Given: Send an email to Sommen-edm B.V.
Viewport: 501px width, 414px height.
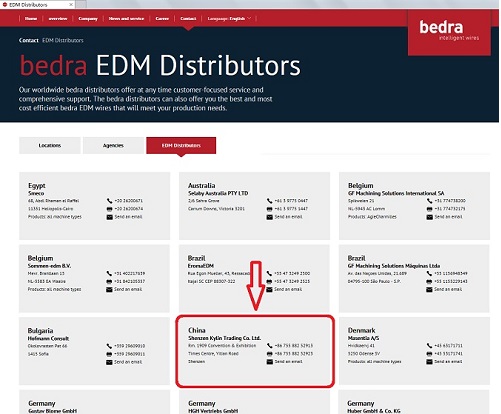Looking at the screenshot, I should coord(128,289).
